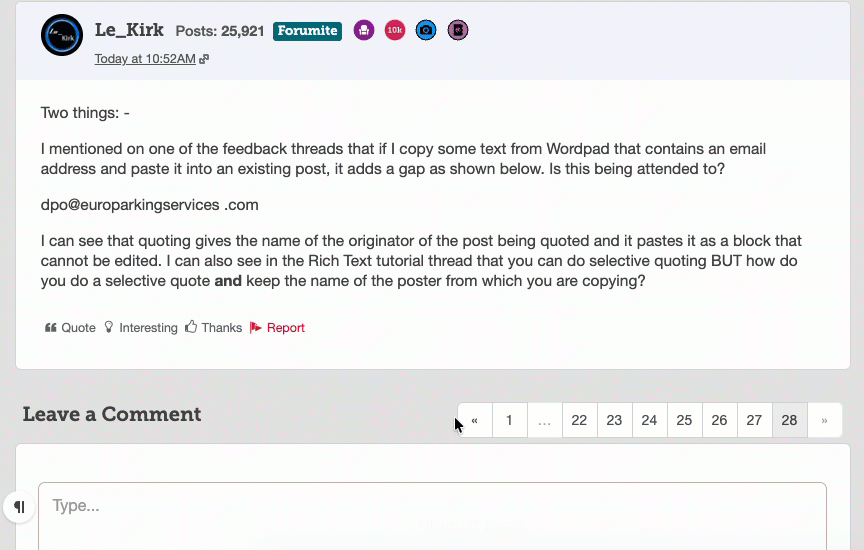Open the Le_Kirk username profile link

click(129, 30)
